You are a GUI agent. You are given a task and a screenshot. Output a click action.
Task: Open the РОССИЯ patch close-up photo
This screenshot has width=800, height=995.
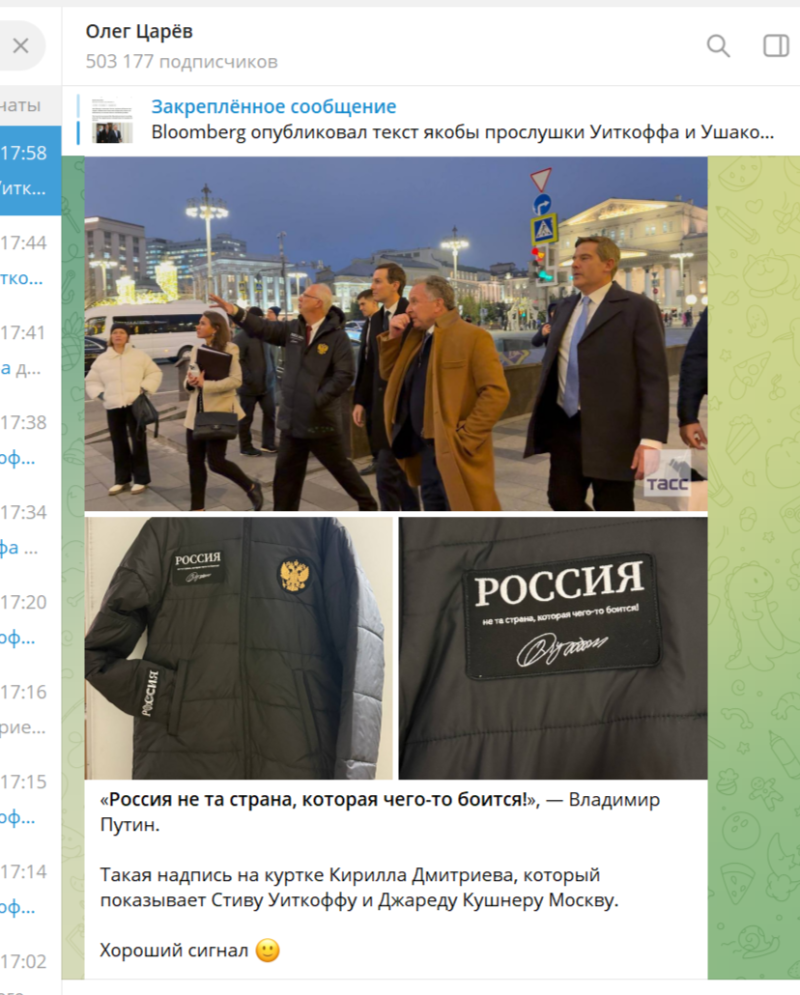point(553,648)
